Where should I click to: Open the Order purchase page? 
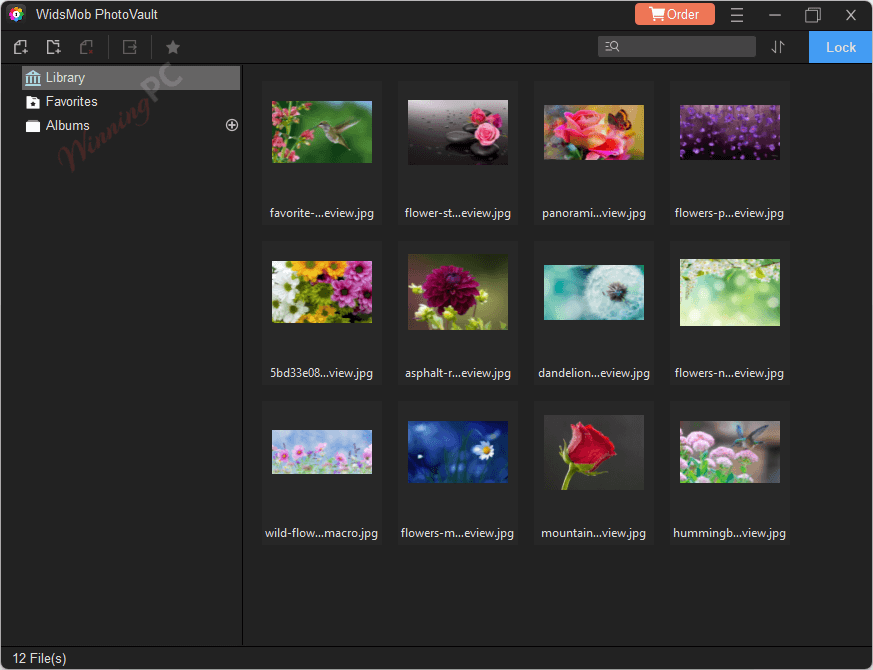tap(674, 14)
